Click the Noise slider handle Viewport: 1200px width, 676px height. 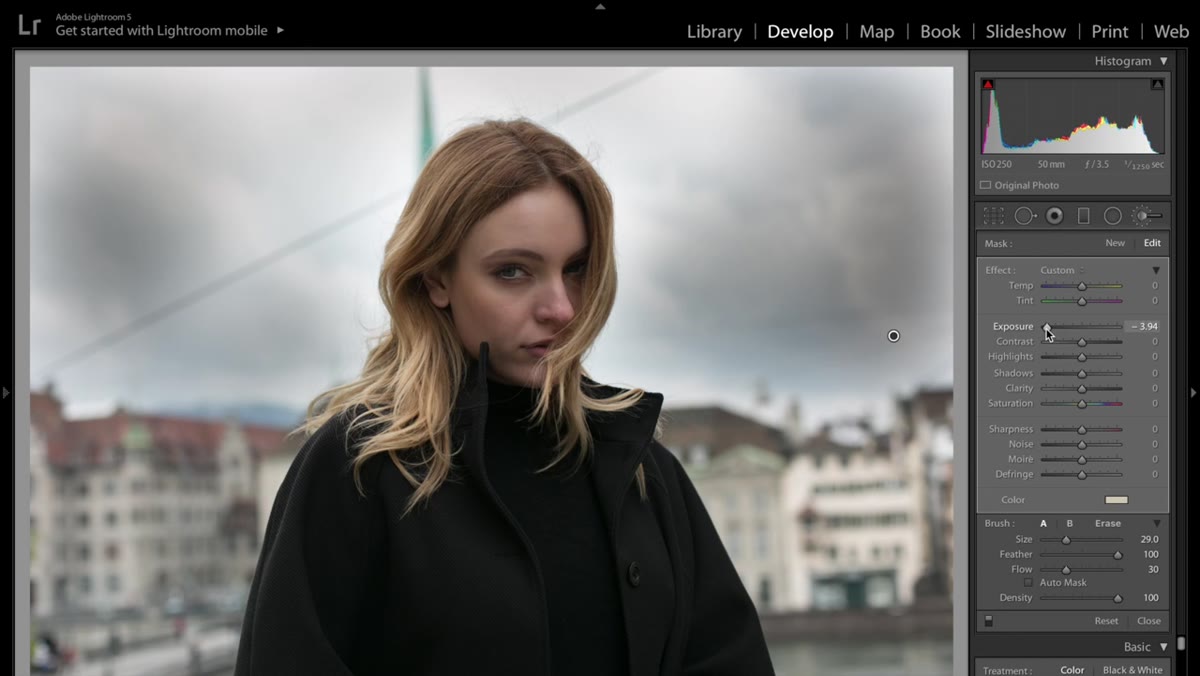[1082, 445]
